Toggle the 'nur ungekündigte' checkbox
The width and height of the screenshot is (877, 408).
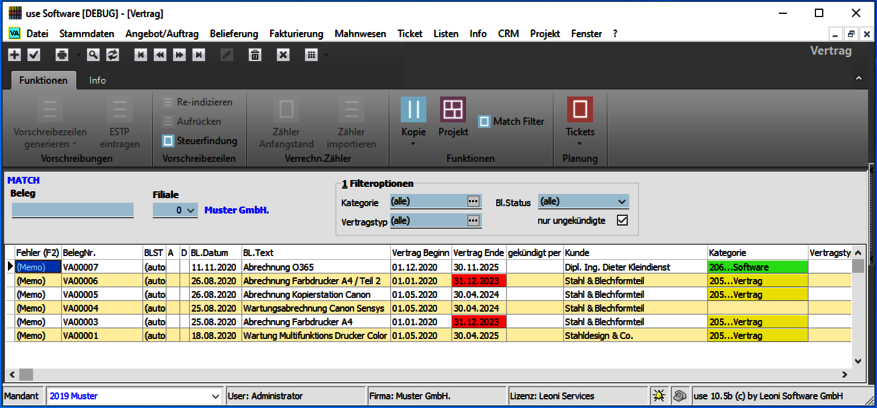tap(622, 220)
